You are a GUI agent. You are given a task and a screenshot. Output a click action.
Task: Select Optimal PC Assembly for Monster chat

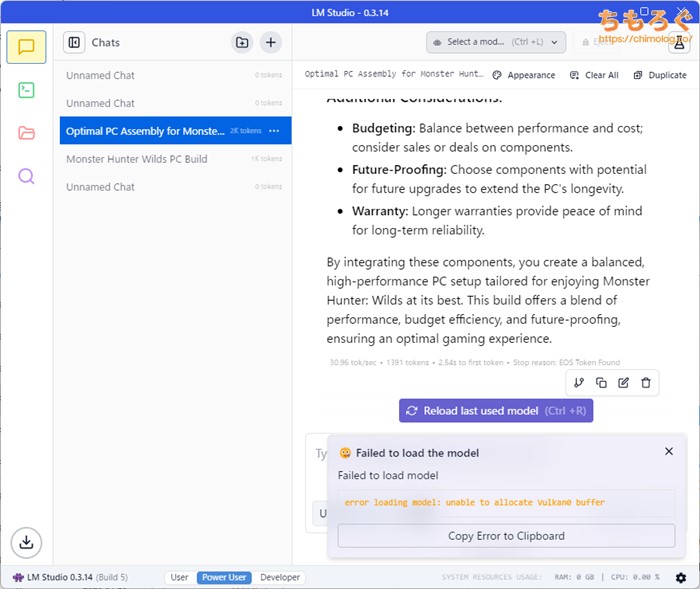tap(175, 131)
